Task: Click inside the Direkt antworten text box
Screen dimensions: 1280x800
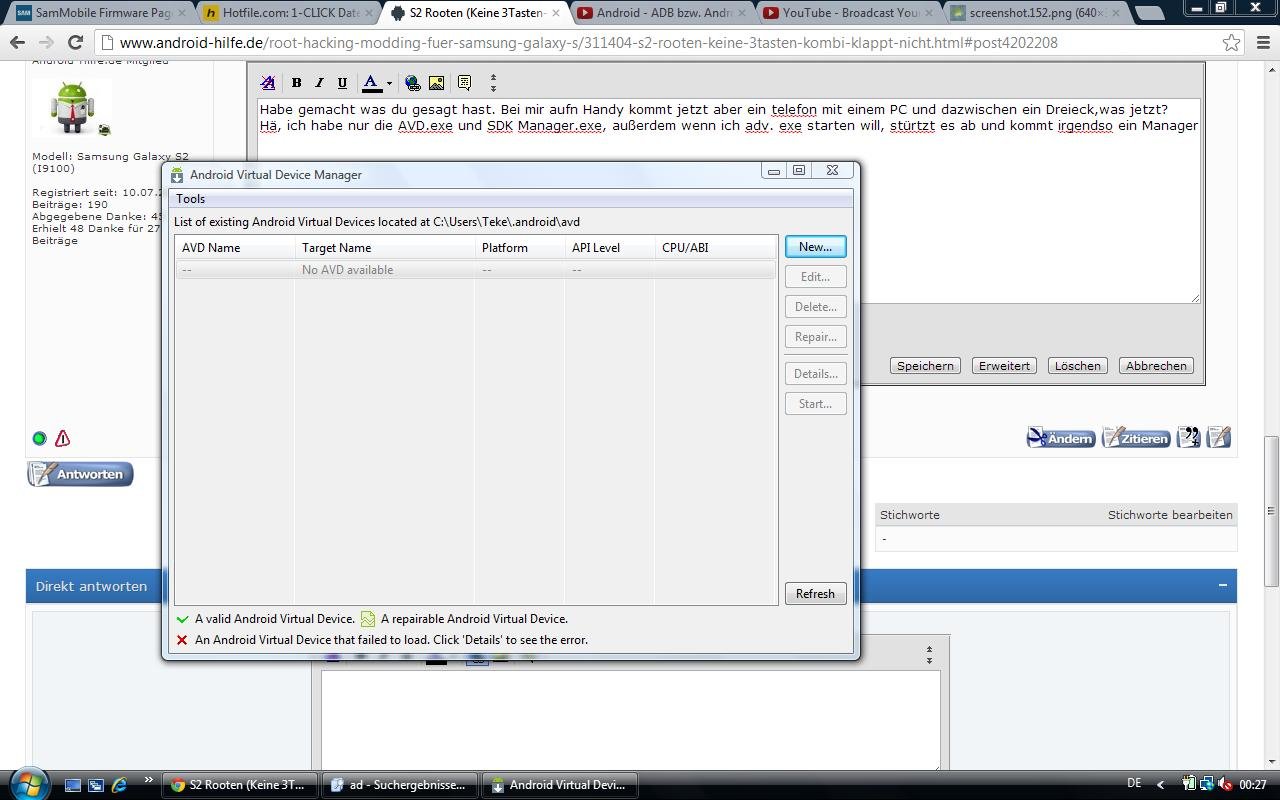Action: coord(630,720)
